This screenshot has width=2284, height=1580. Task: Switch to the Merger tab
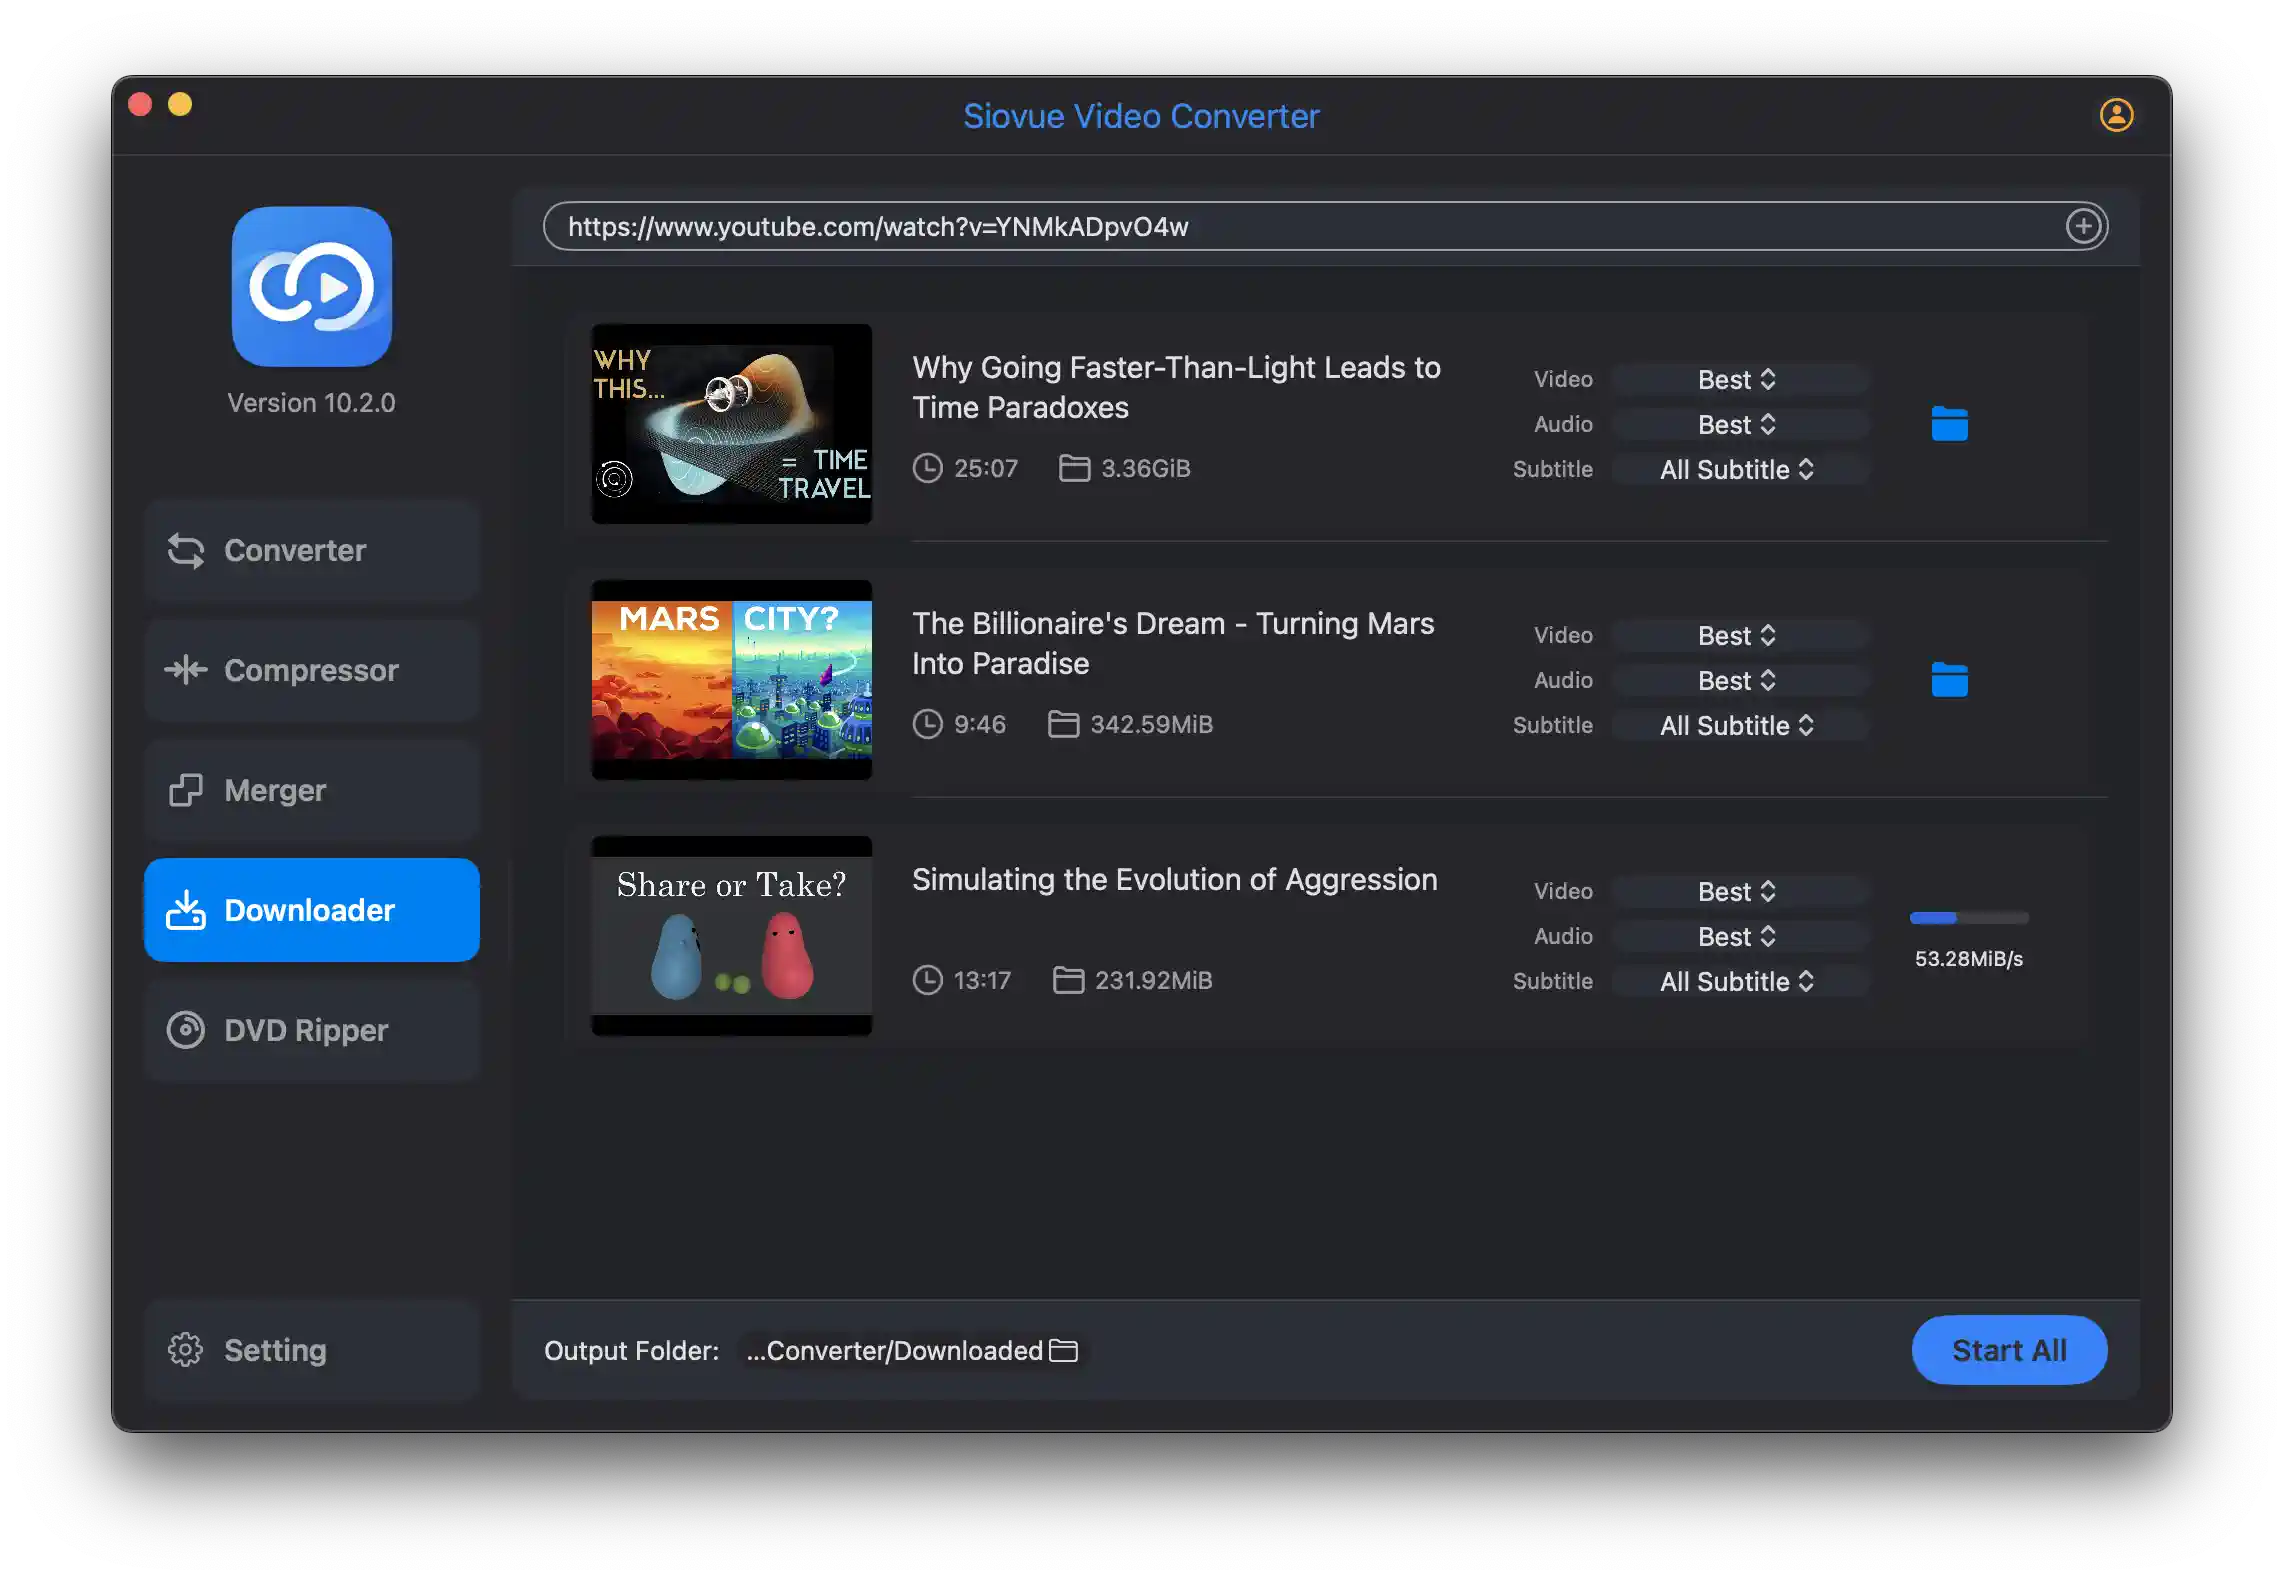[312, 790]
